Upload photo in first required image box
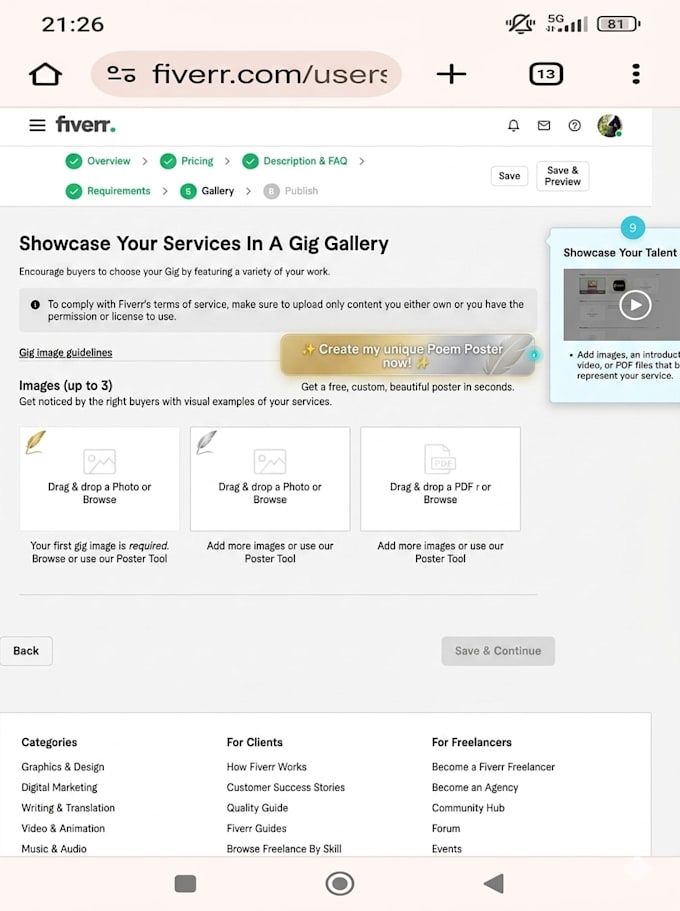 [x=99, y=479]
